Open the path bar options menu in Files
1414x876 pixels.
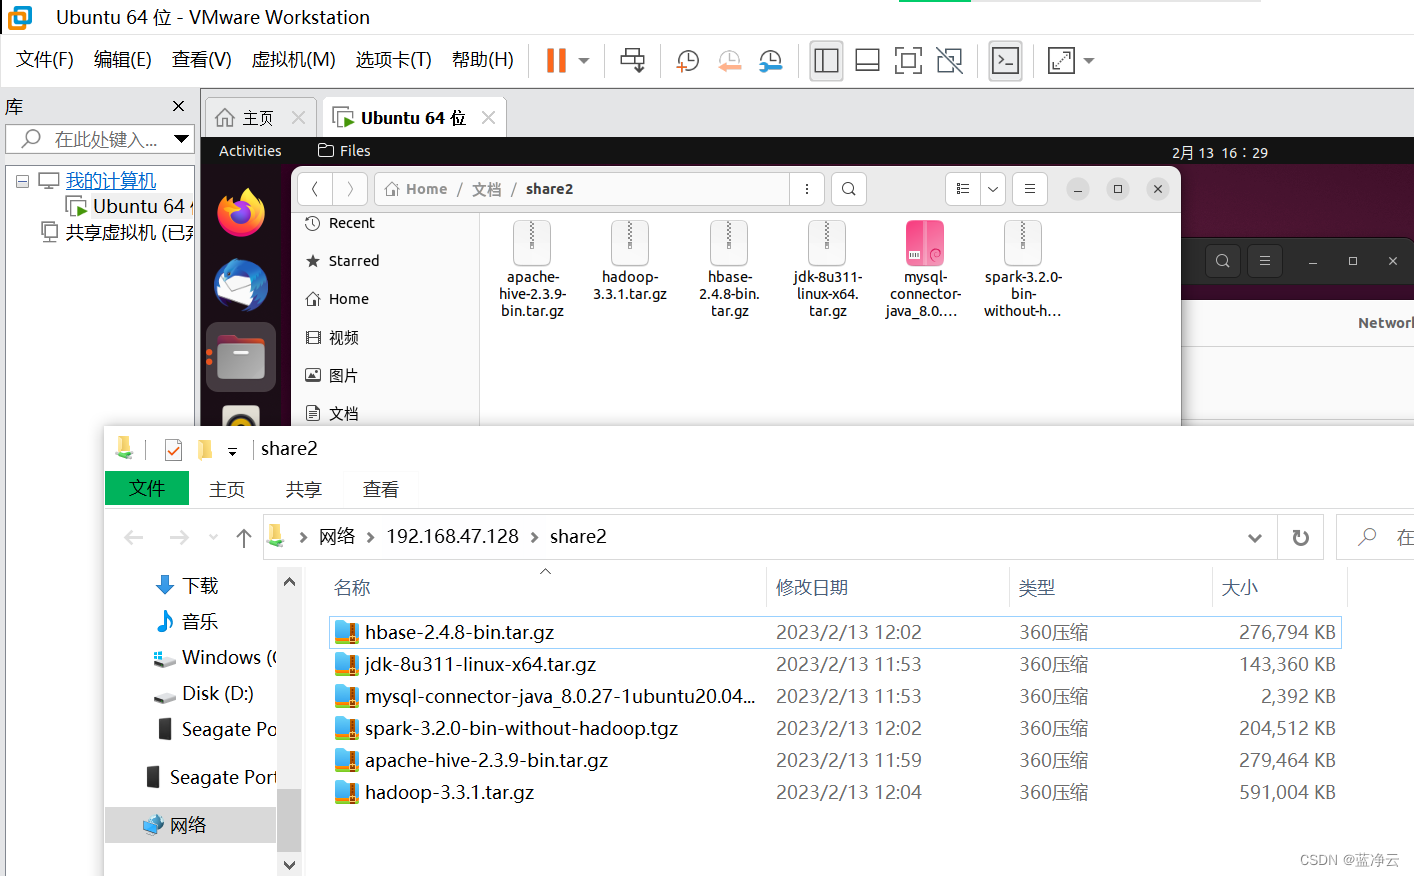pyautogui.click(x=806, y=189)
